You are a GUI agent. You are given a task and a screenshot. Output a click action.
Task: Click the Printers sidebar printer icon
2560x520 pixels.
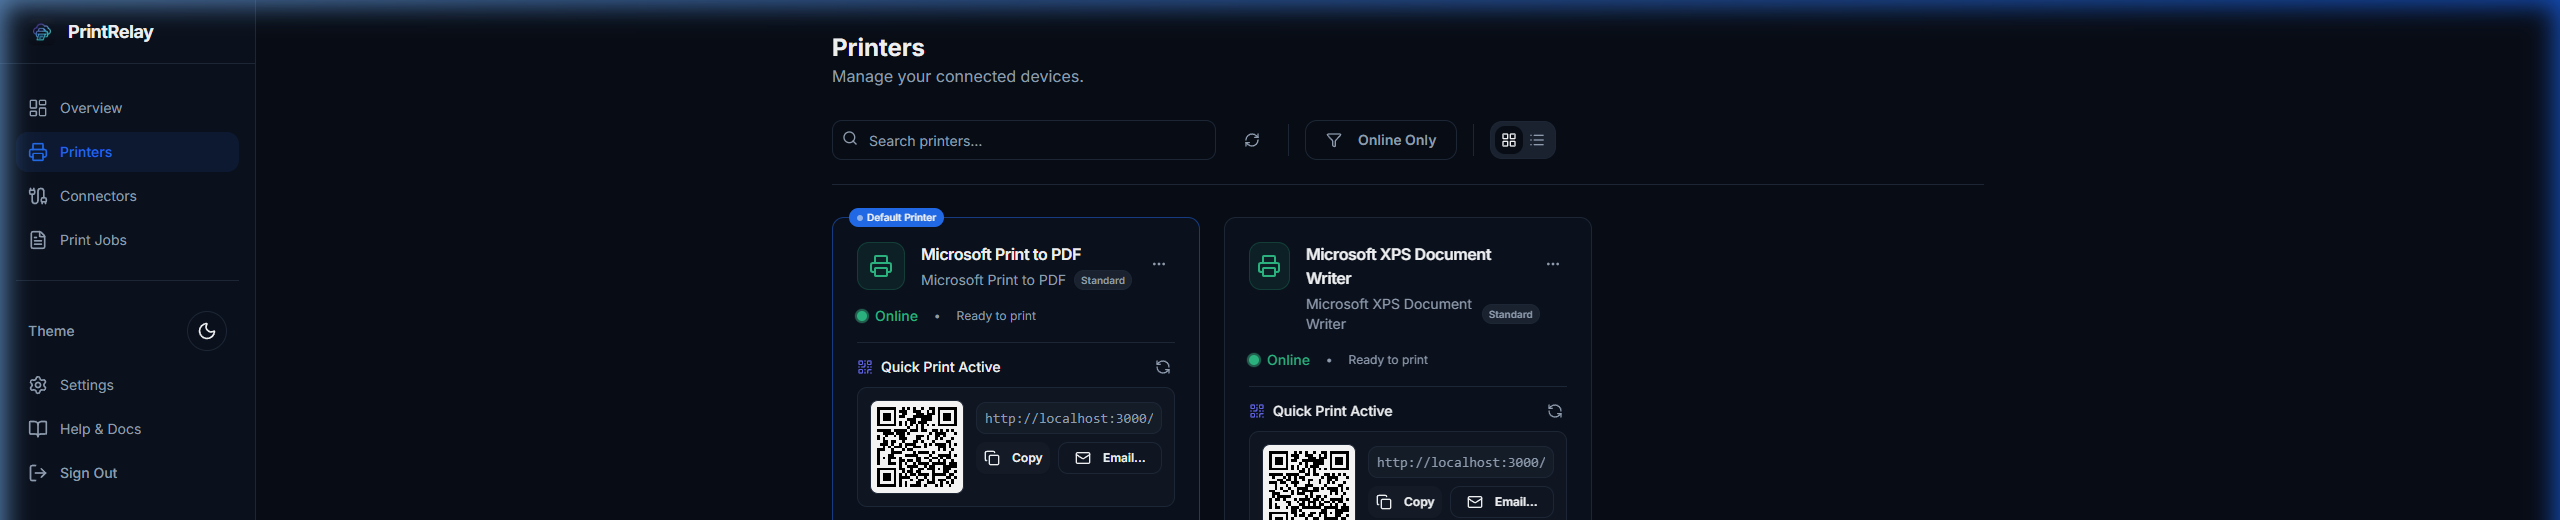pos(38,152)
